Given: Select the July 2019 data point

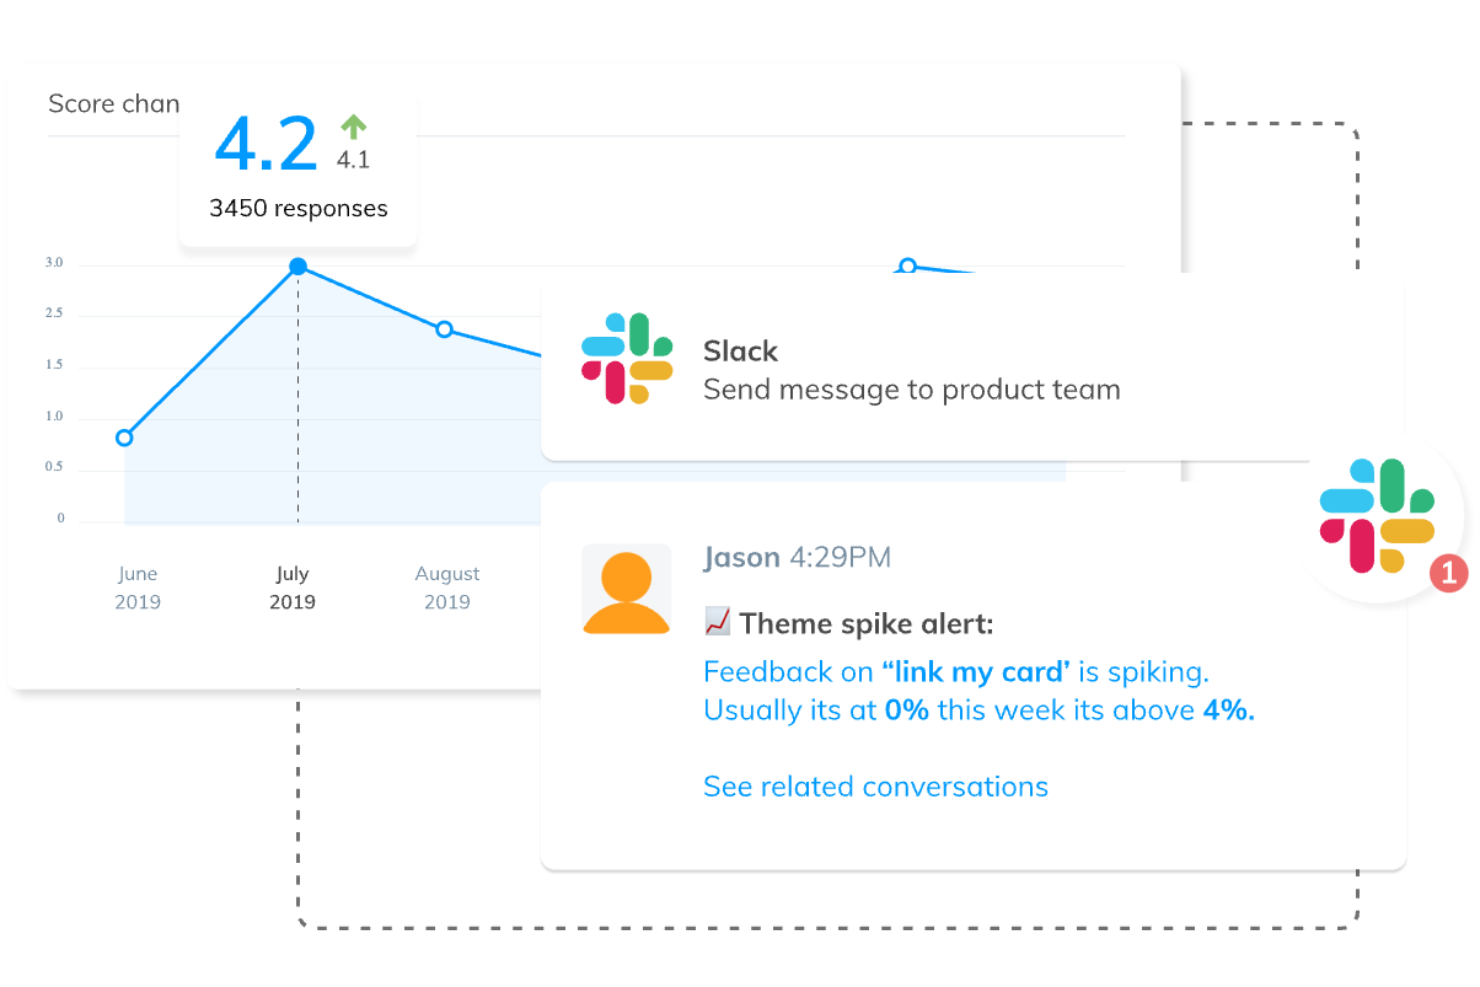Looking at the screenshot, I should (x=298, y=266).
